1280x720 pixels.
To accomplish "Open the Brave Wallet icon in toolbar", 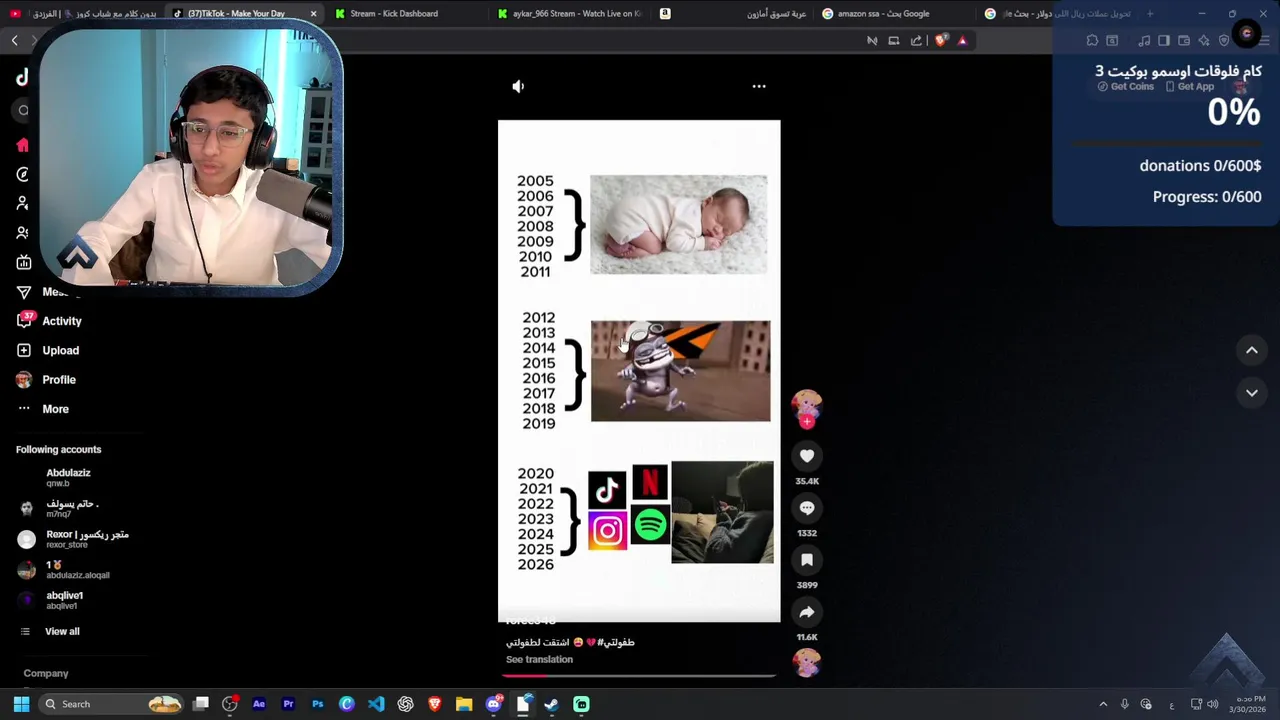I will [1184, 40].
